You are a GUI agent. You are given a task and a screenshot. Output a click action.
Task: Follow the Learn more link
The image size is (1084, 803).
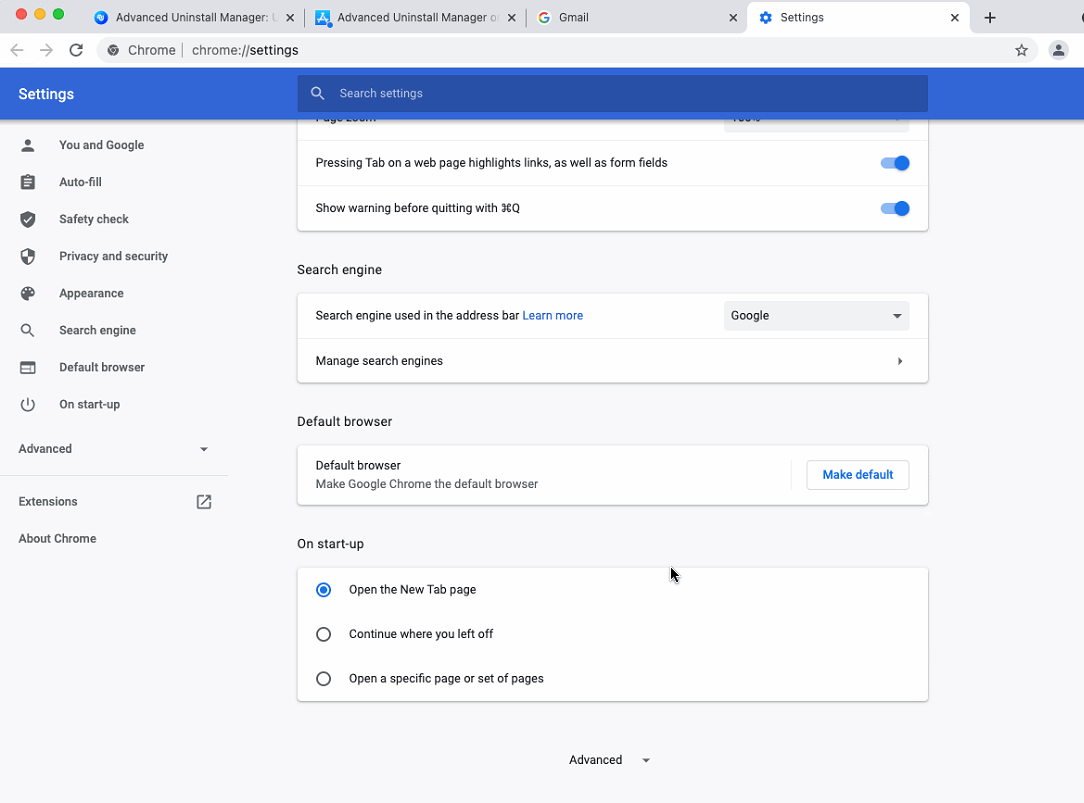(552, 316)
